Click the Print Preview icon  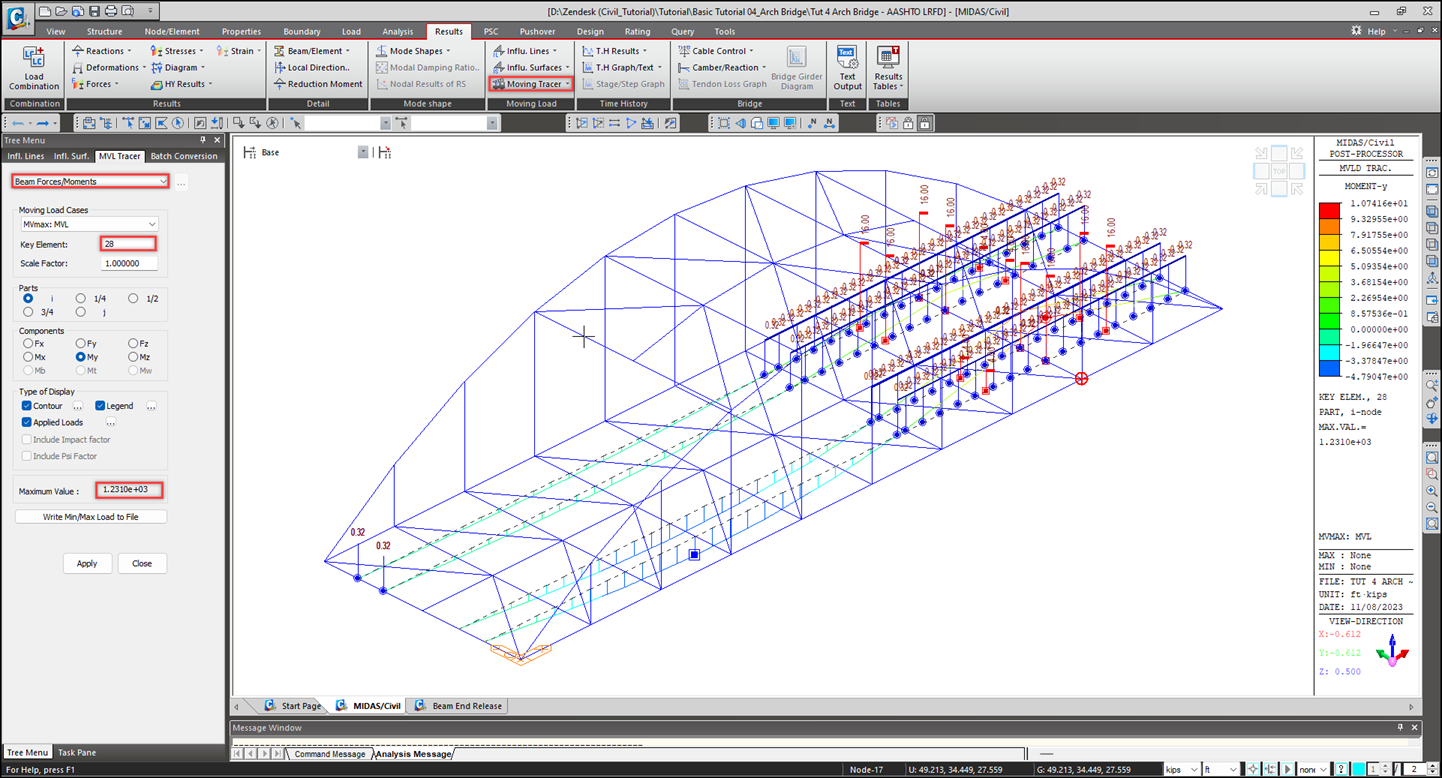[x=127, y=11]
